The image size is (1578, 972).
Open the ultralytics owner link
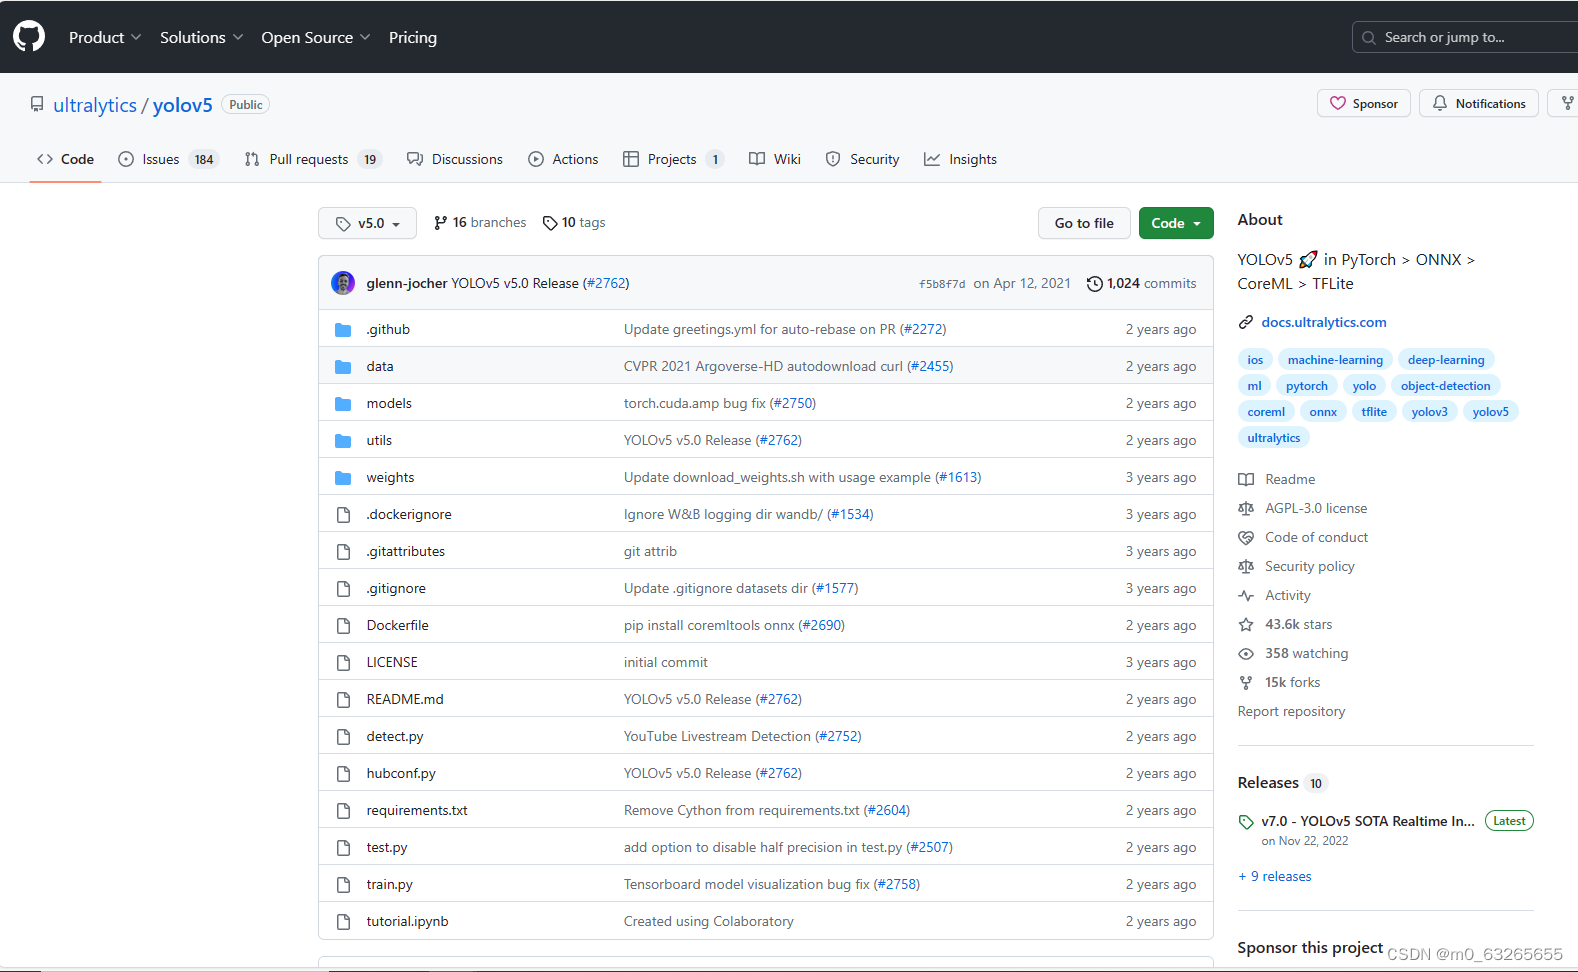95,105
